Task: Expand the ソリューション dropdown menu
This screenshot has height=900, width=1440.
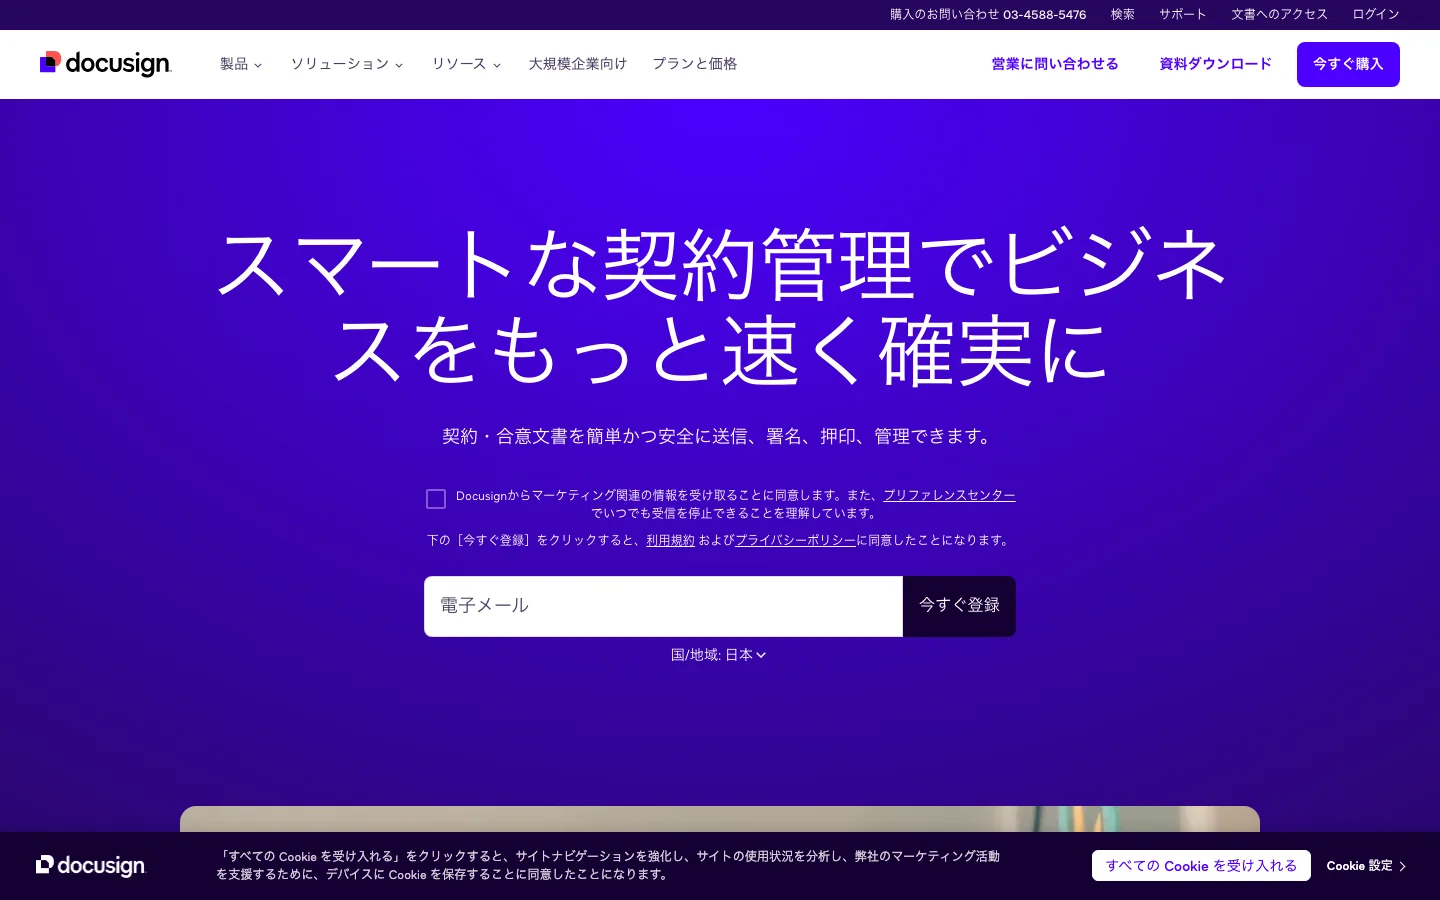Action: 347,64
